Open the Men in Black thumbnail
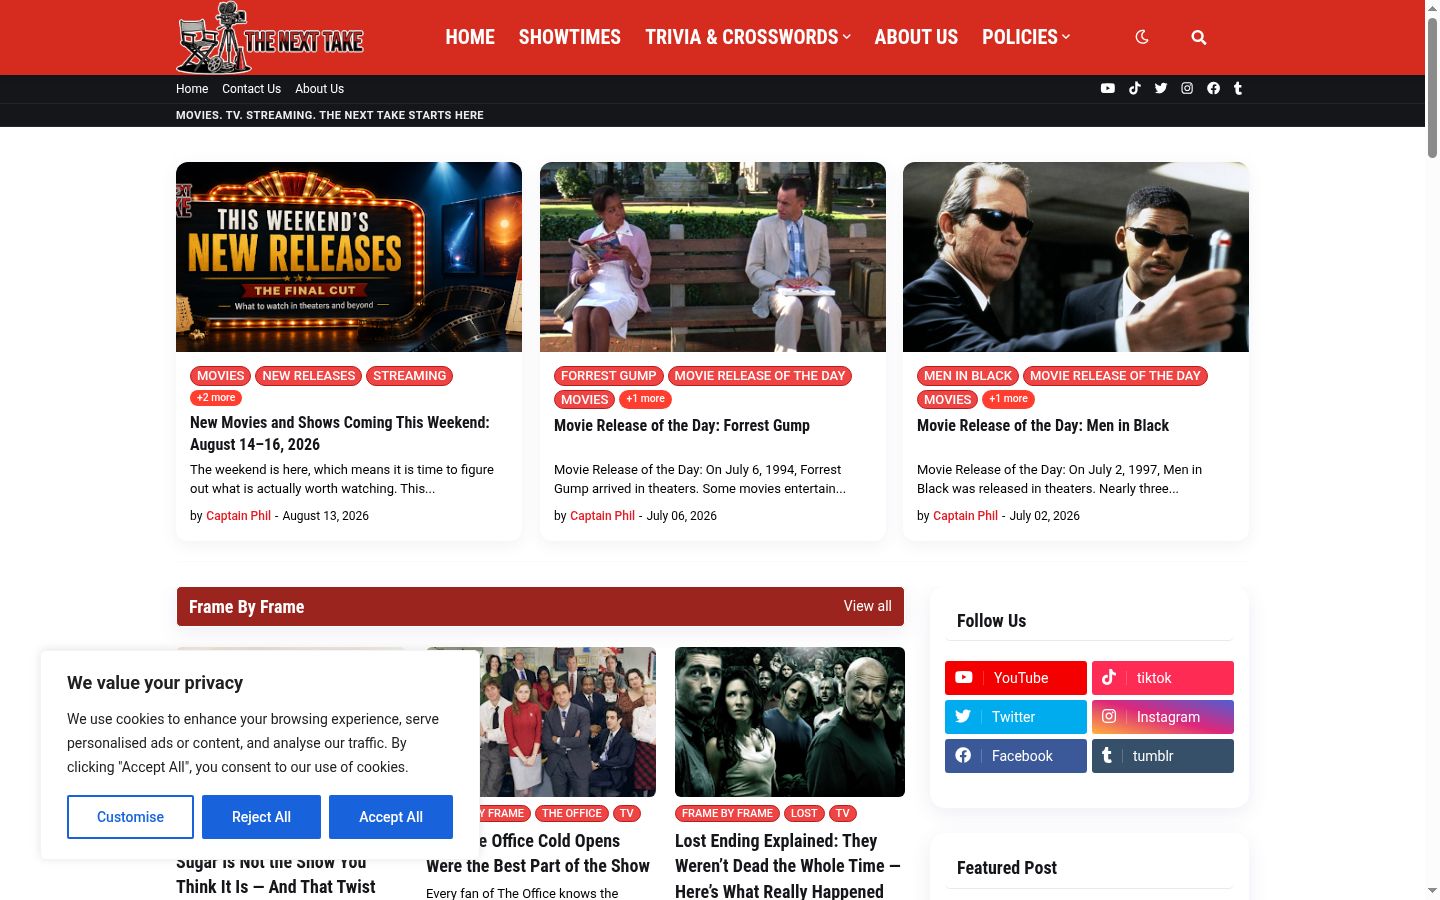Viewport: 1440px width, 900px height. (1076, 257)
